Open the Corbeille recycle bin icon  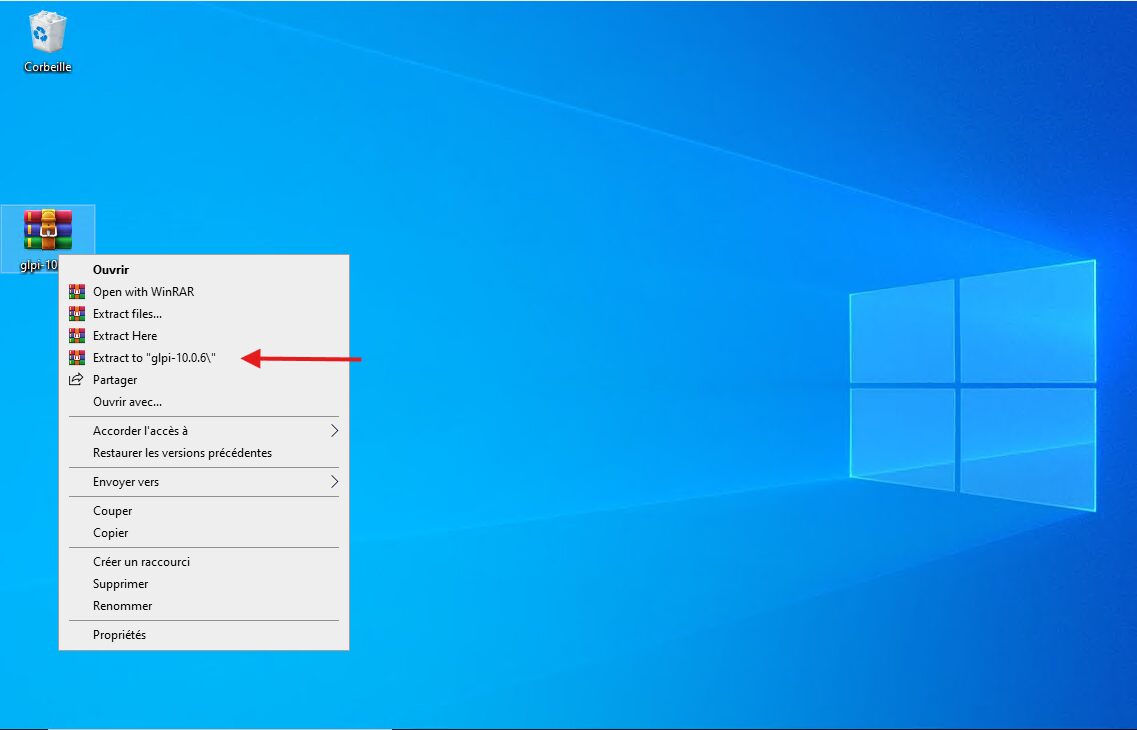47,33
